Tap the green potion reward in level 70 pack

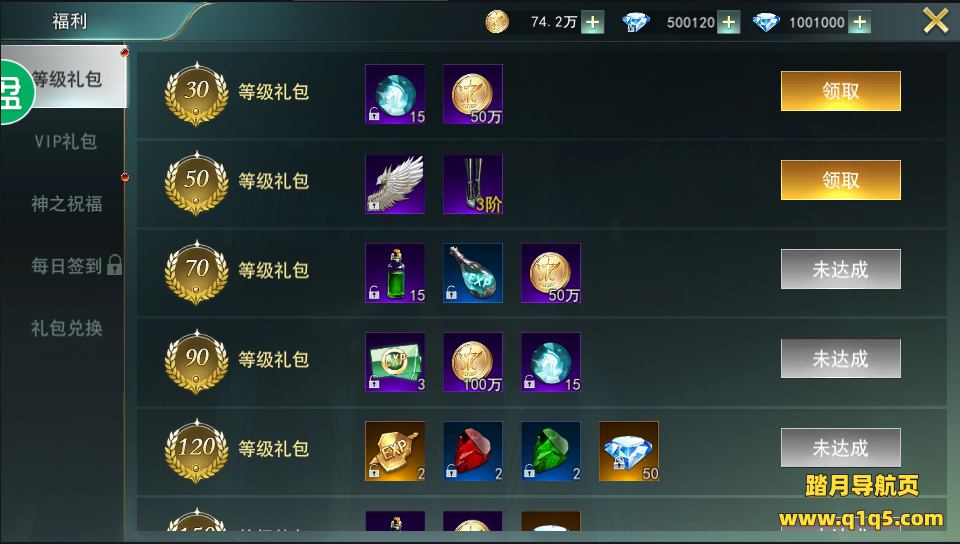pyautogui.click(x=395, y=273)
